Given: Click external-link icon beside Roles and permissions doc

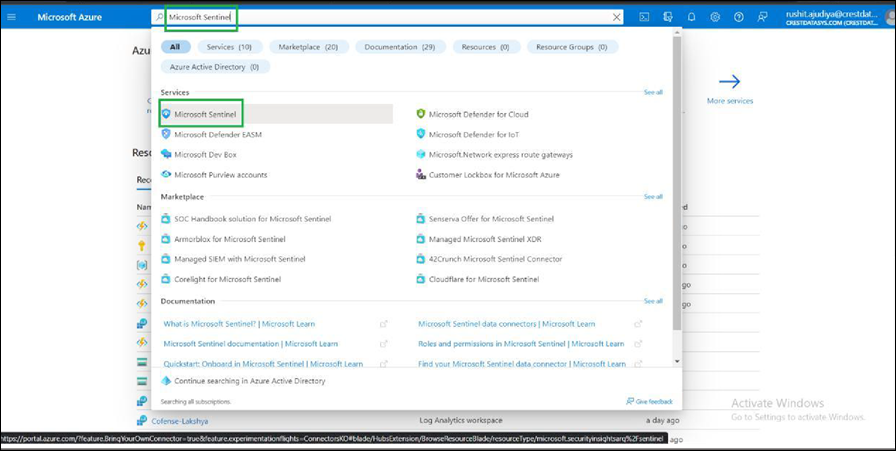Looking at the screenshot, I should (x=638, y=344).
